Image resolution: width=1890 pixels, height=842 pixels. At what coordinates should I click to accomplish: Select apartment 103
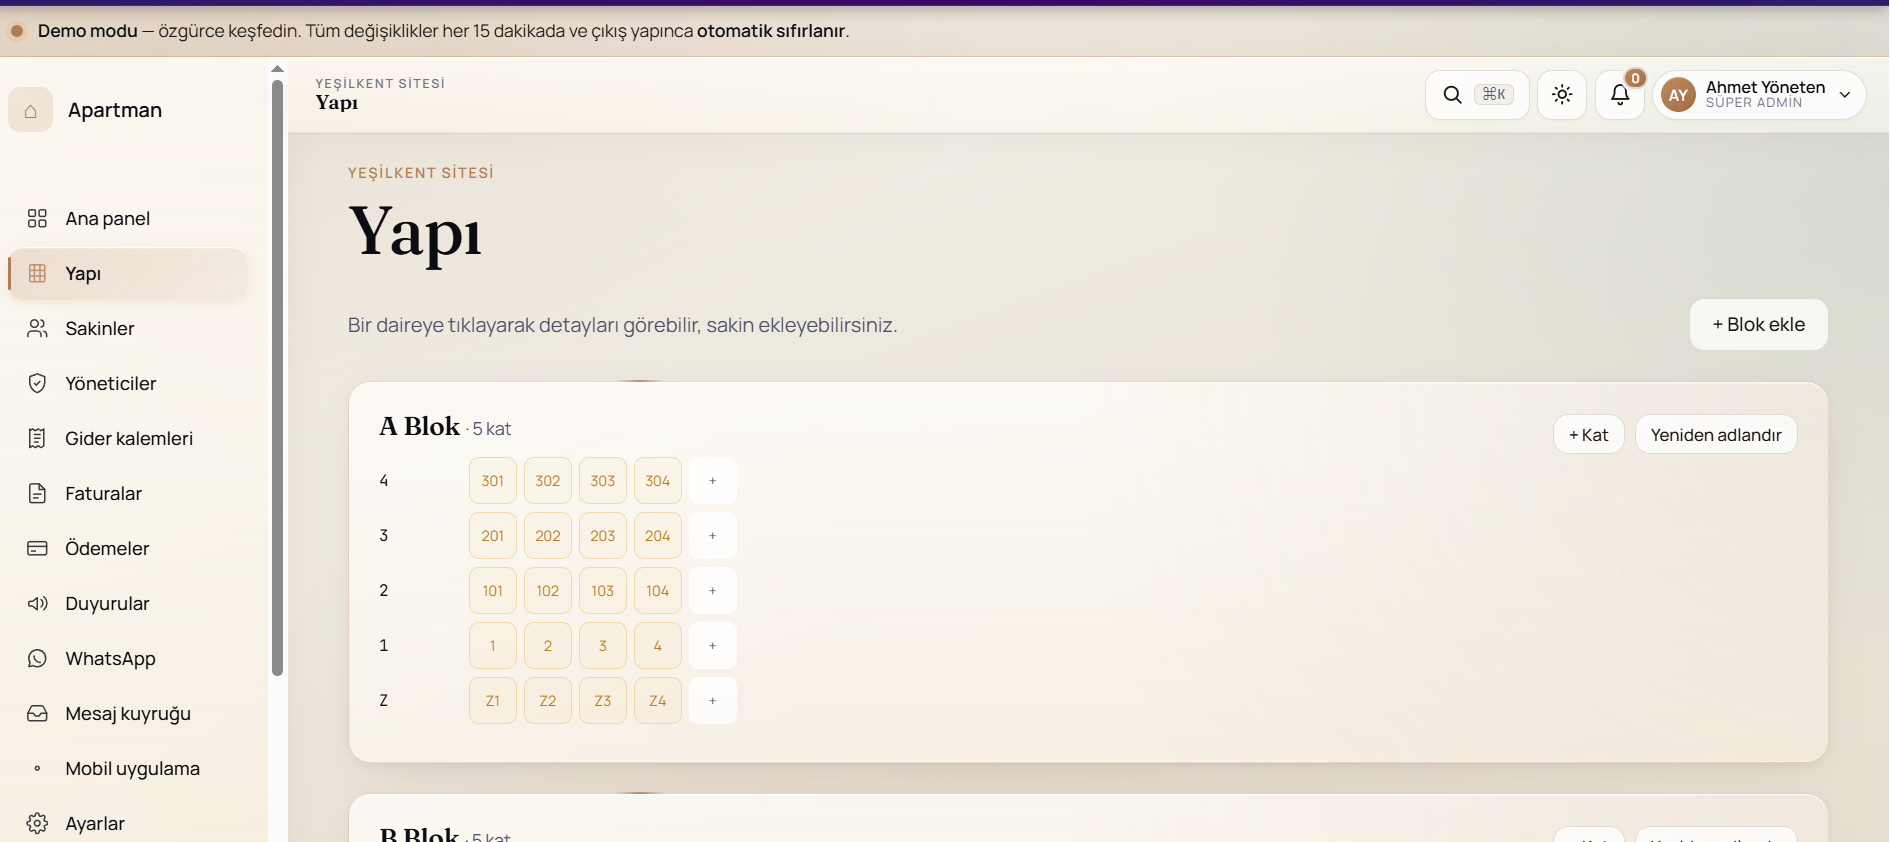pyautogui.click(x=603, y=590)
